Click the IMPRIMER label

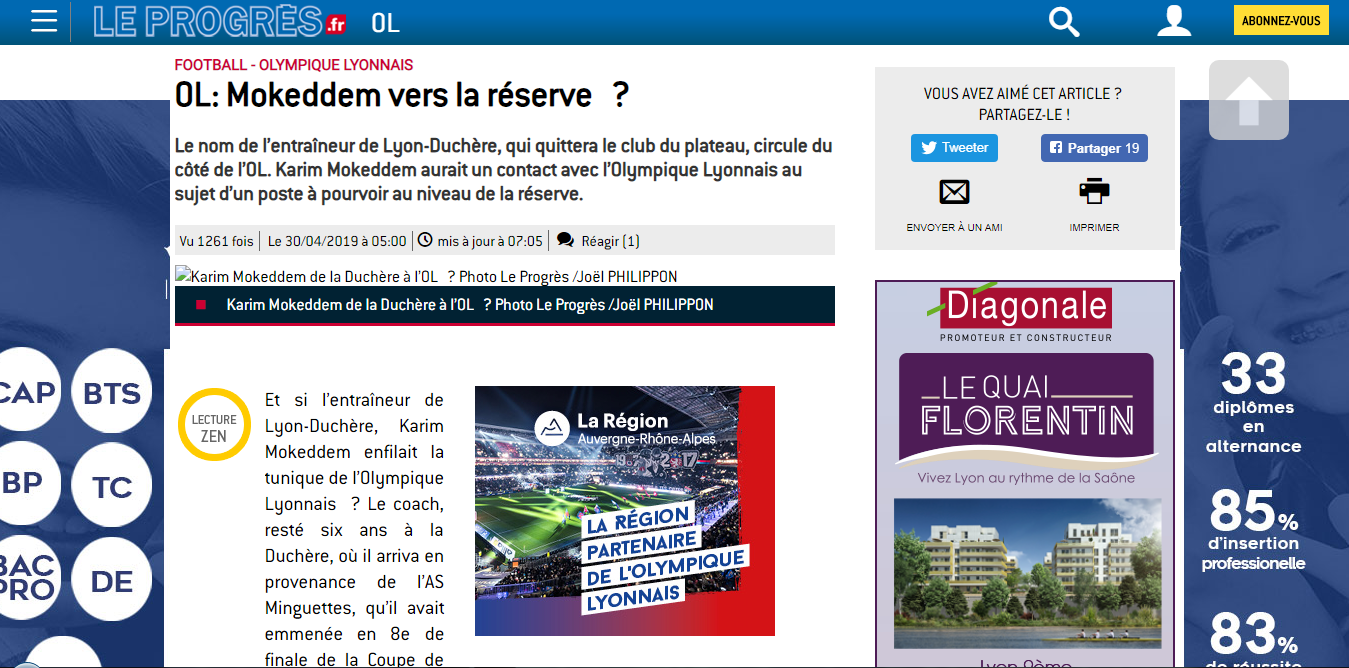[x=1094, y=227]
